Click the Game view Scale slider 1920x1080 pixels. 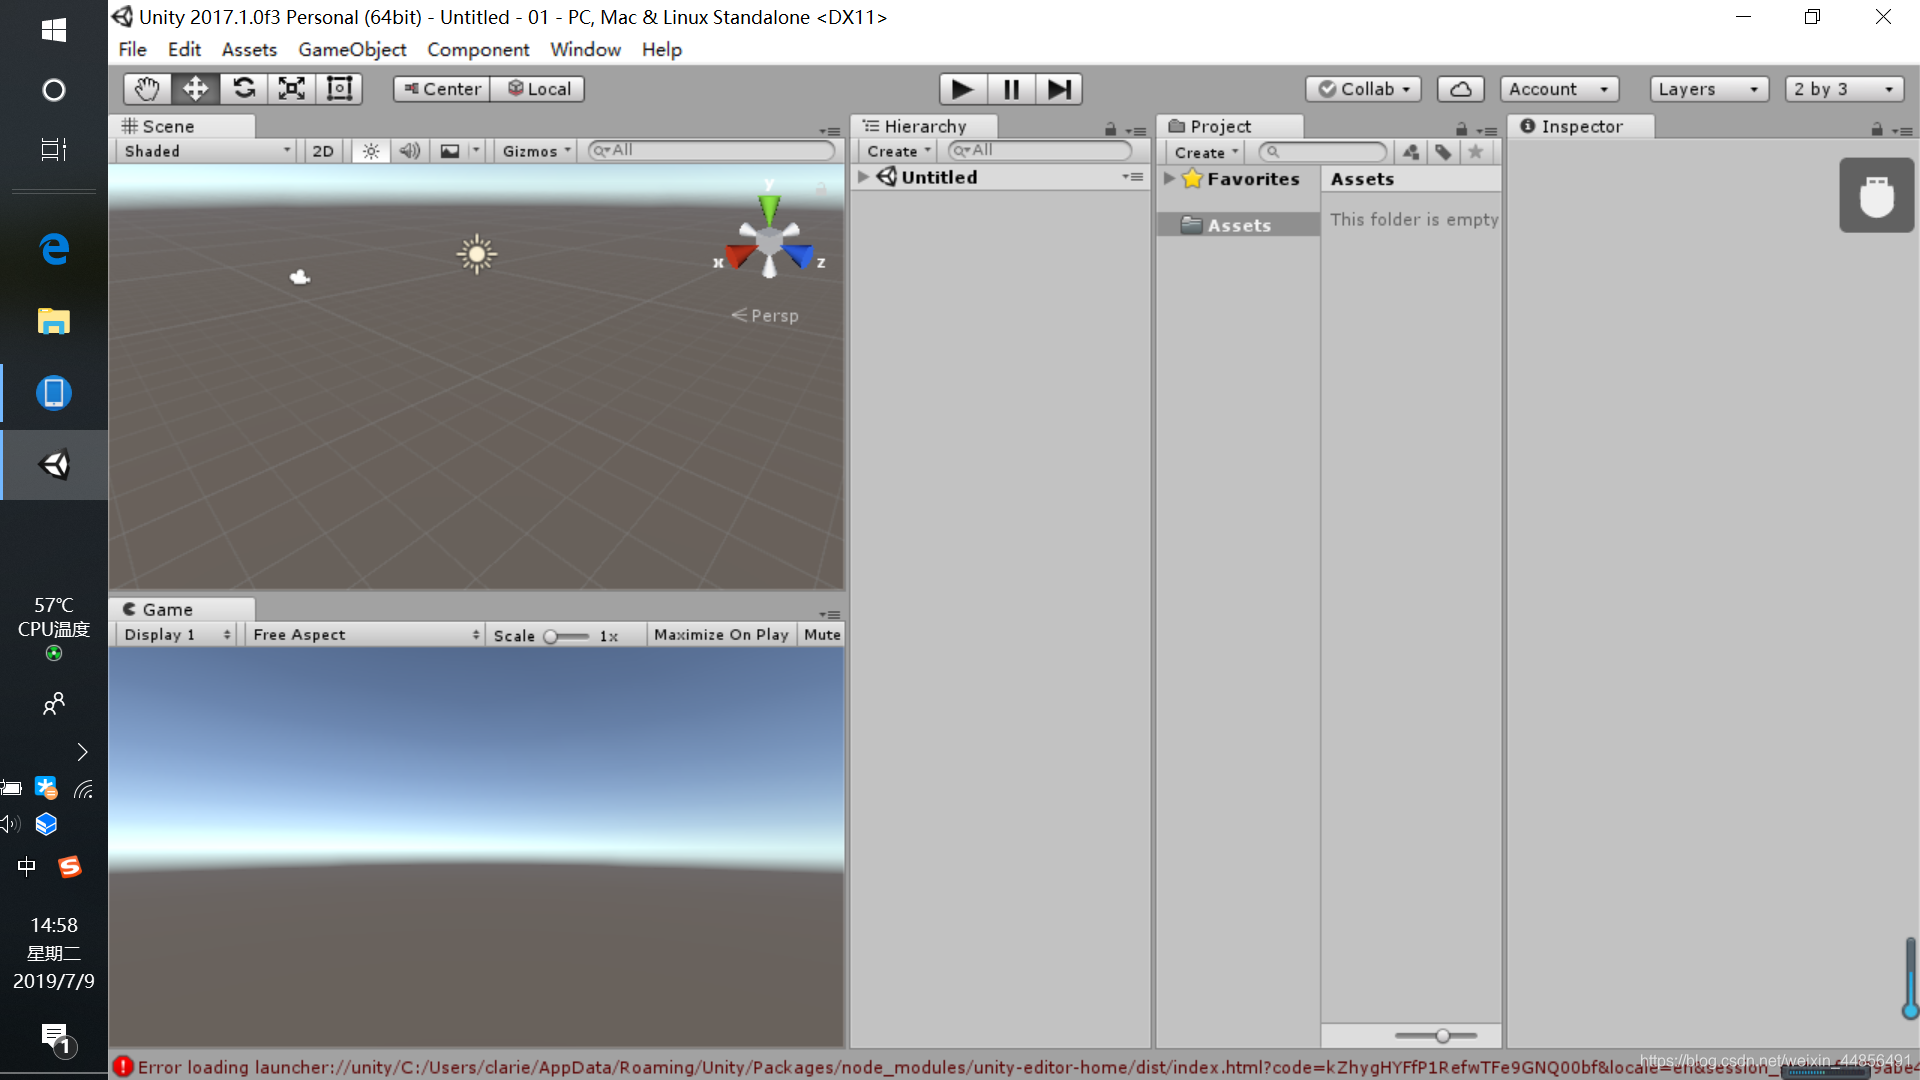tap(565, 636)
